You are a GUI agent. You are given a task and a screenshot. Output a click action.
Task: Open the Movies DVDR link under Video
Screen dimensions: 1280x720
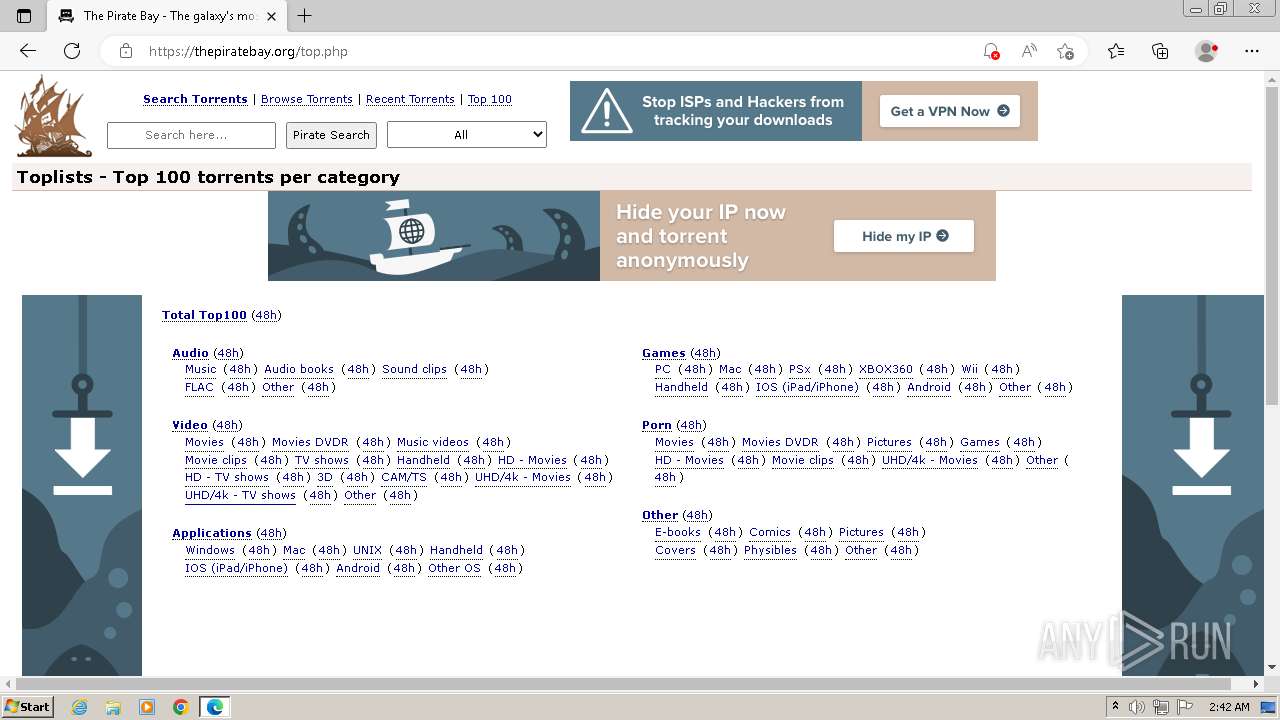point(310,442)
